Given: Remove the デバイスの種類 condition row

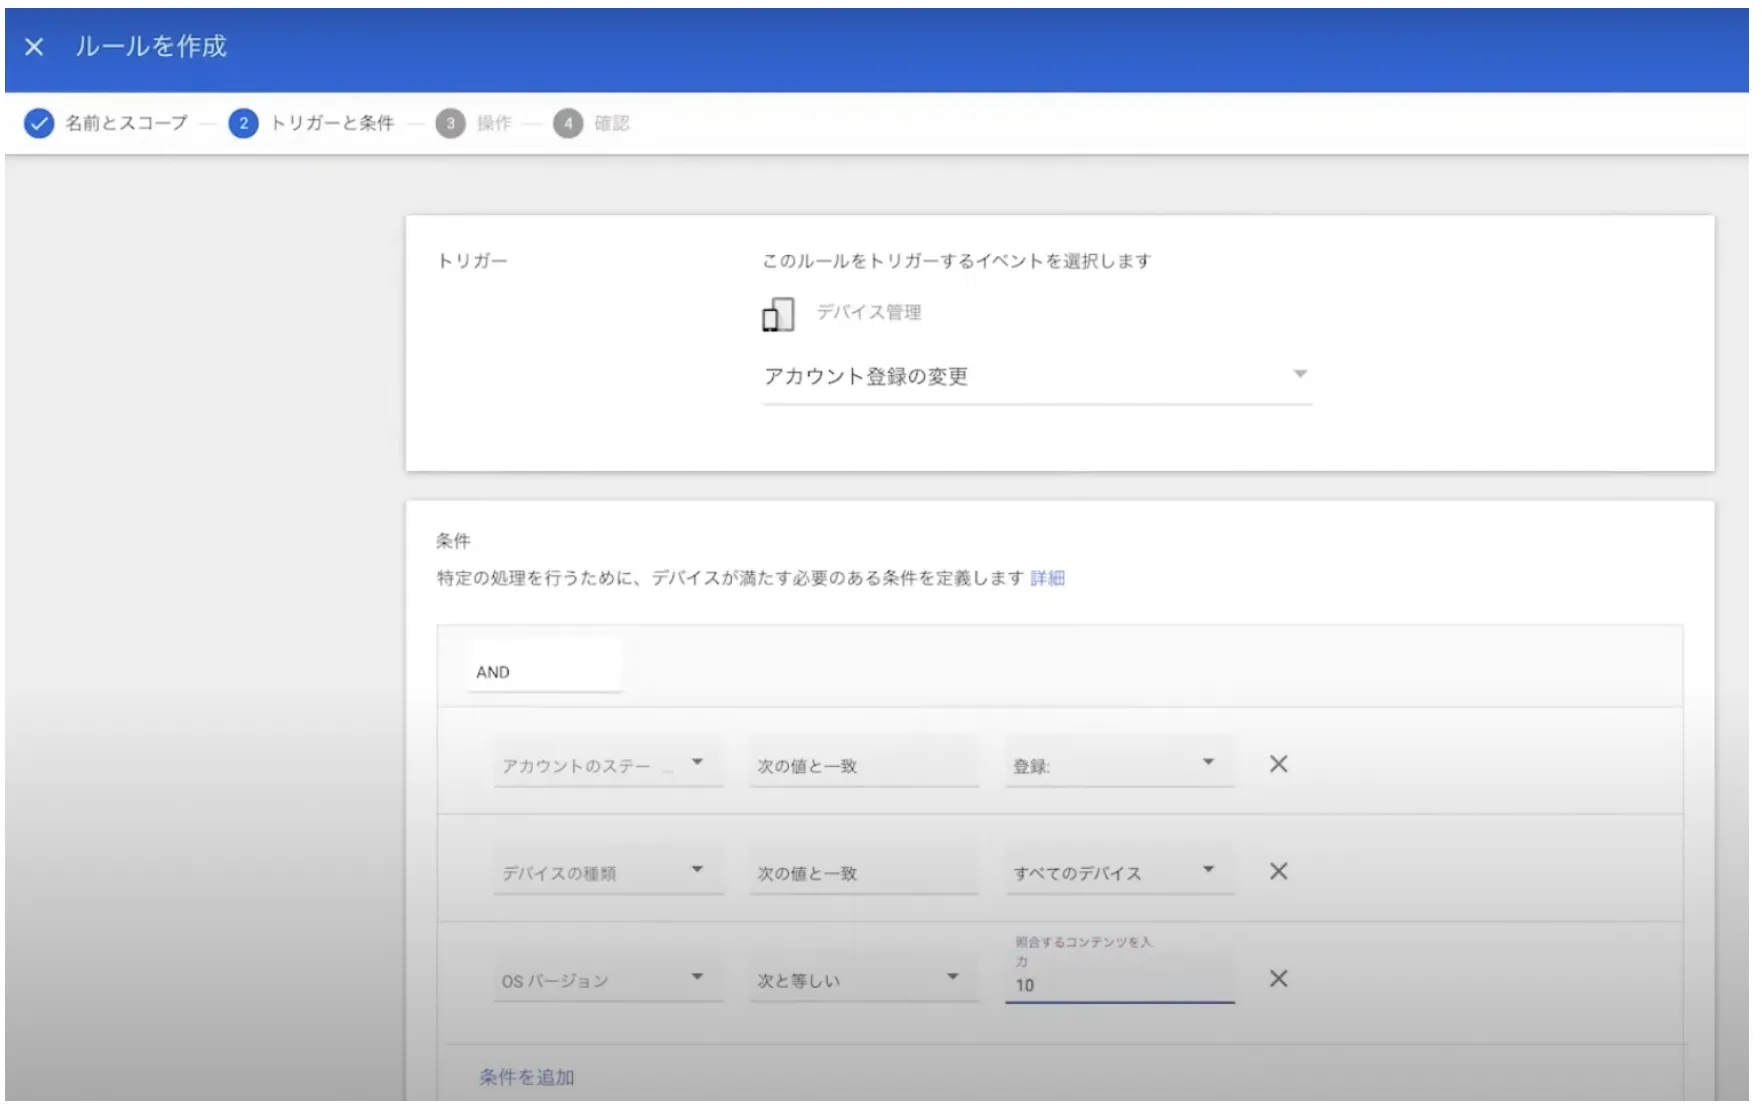Looking at the screenshot, I should (1278, 871).
